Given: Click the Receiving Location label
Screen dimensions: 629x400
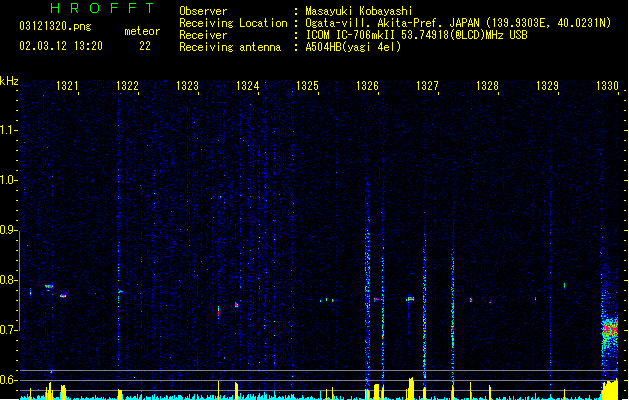Looking at the screenshot, I should [x=233, y=23].
